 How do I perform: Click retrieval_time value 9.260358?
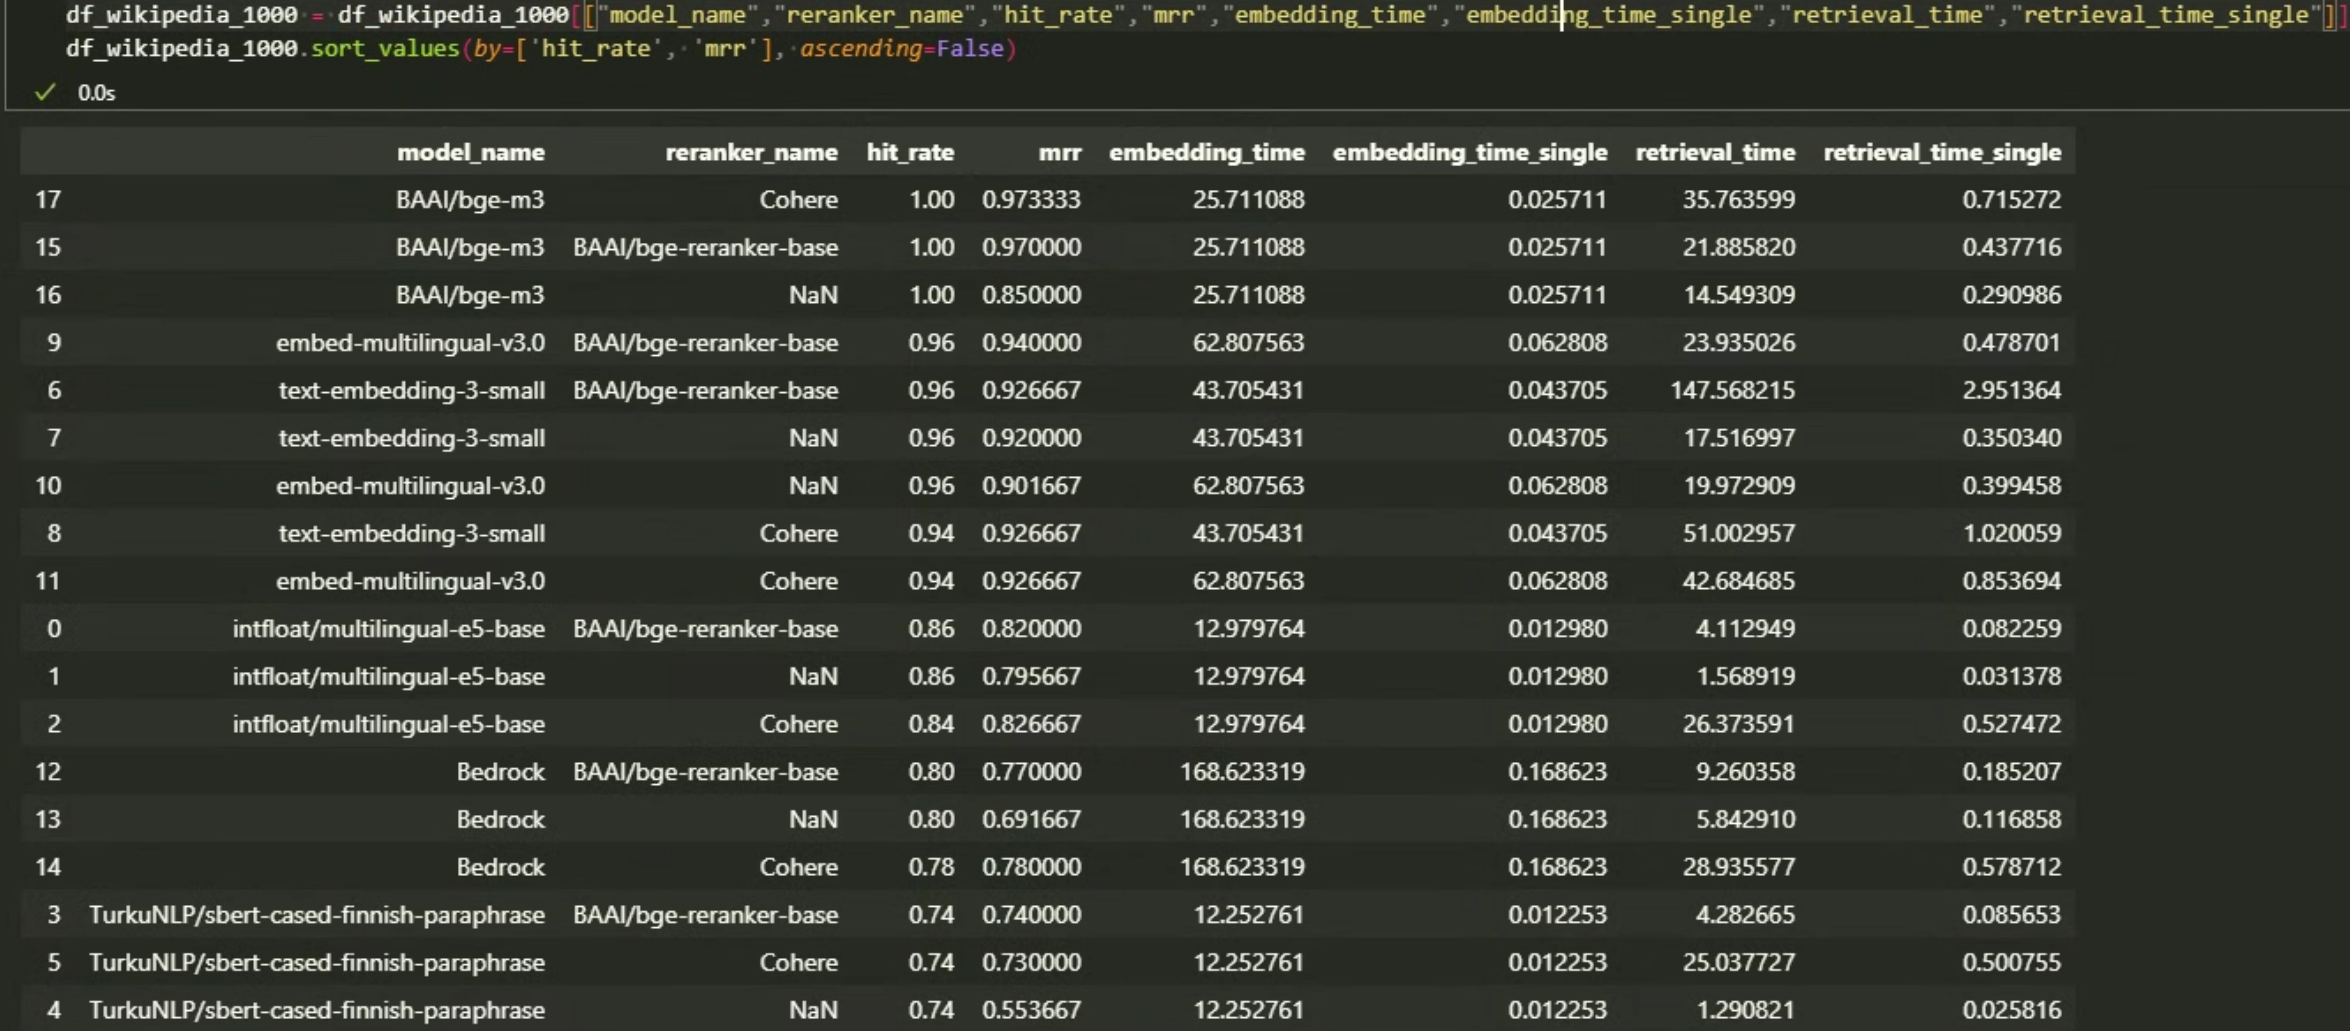pos(1745,772)
